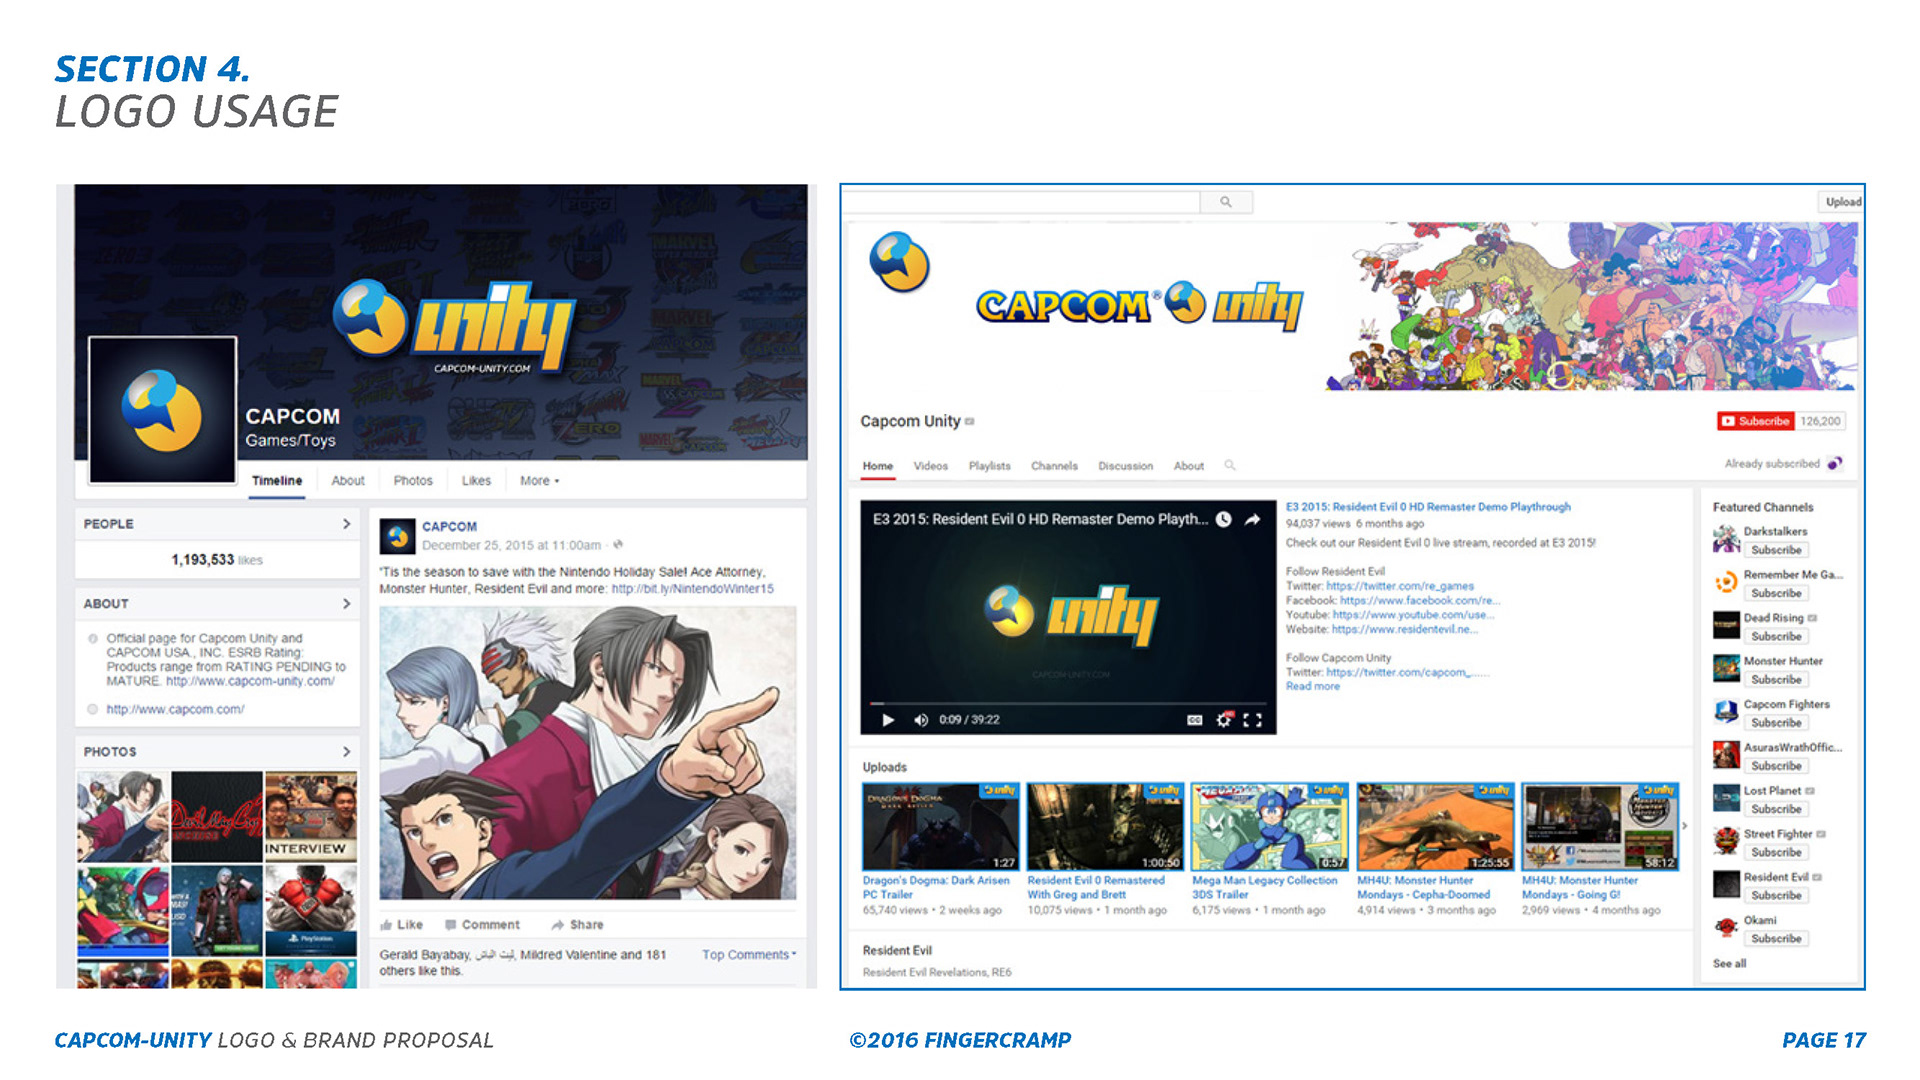Viewport: 1920px width, 1080px height.
Task: Open the Facebook About tab
Action: click(348, 481)
